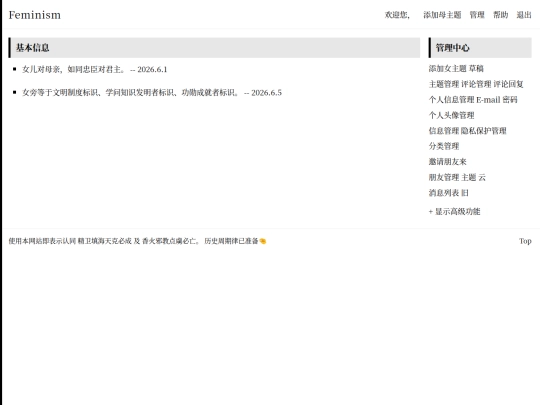
Task: Open 主题管理 link
Action: (444, 84)
